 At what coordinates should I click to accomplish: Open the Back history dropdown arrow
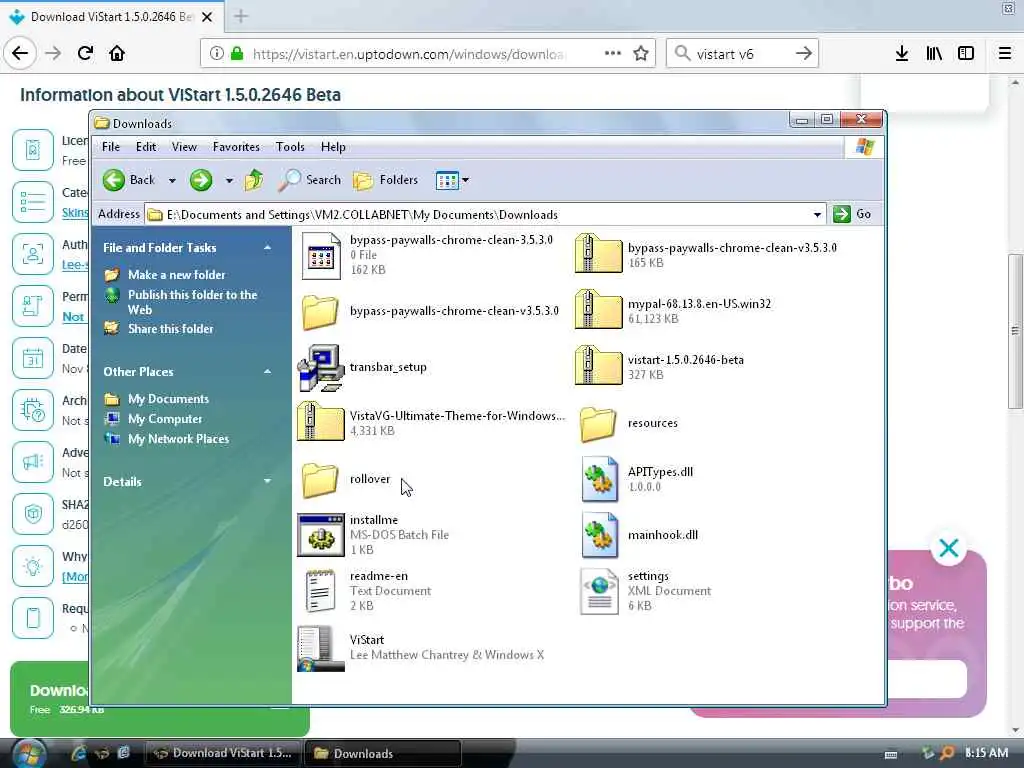pyautogui.click(x=172, y=180)
